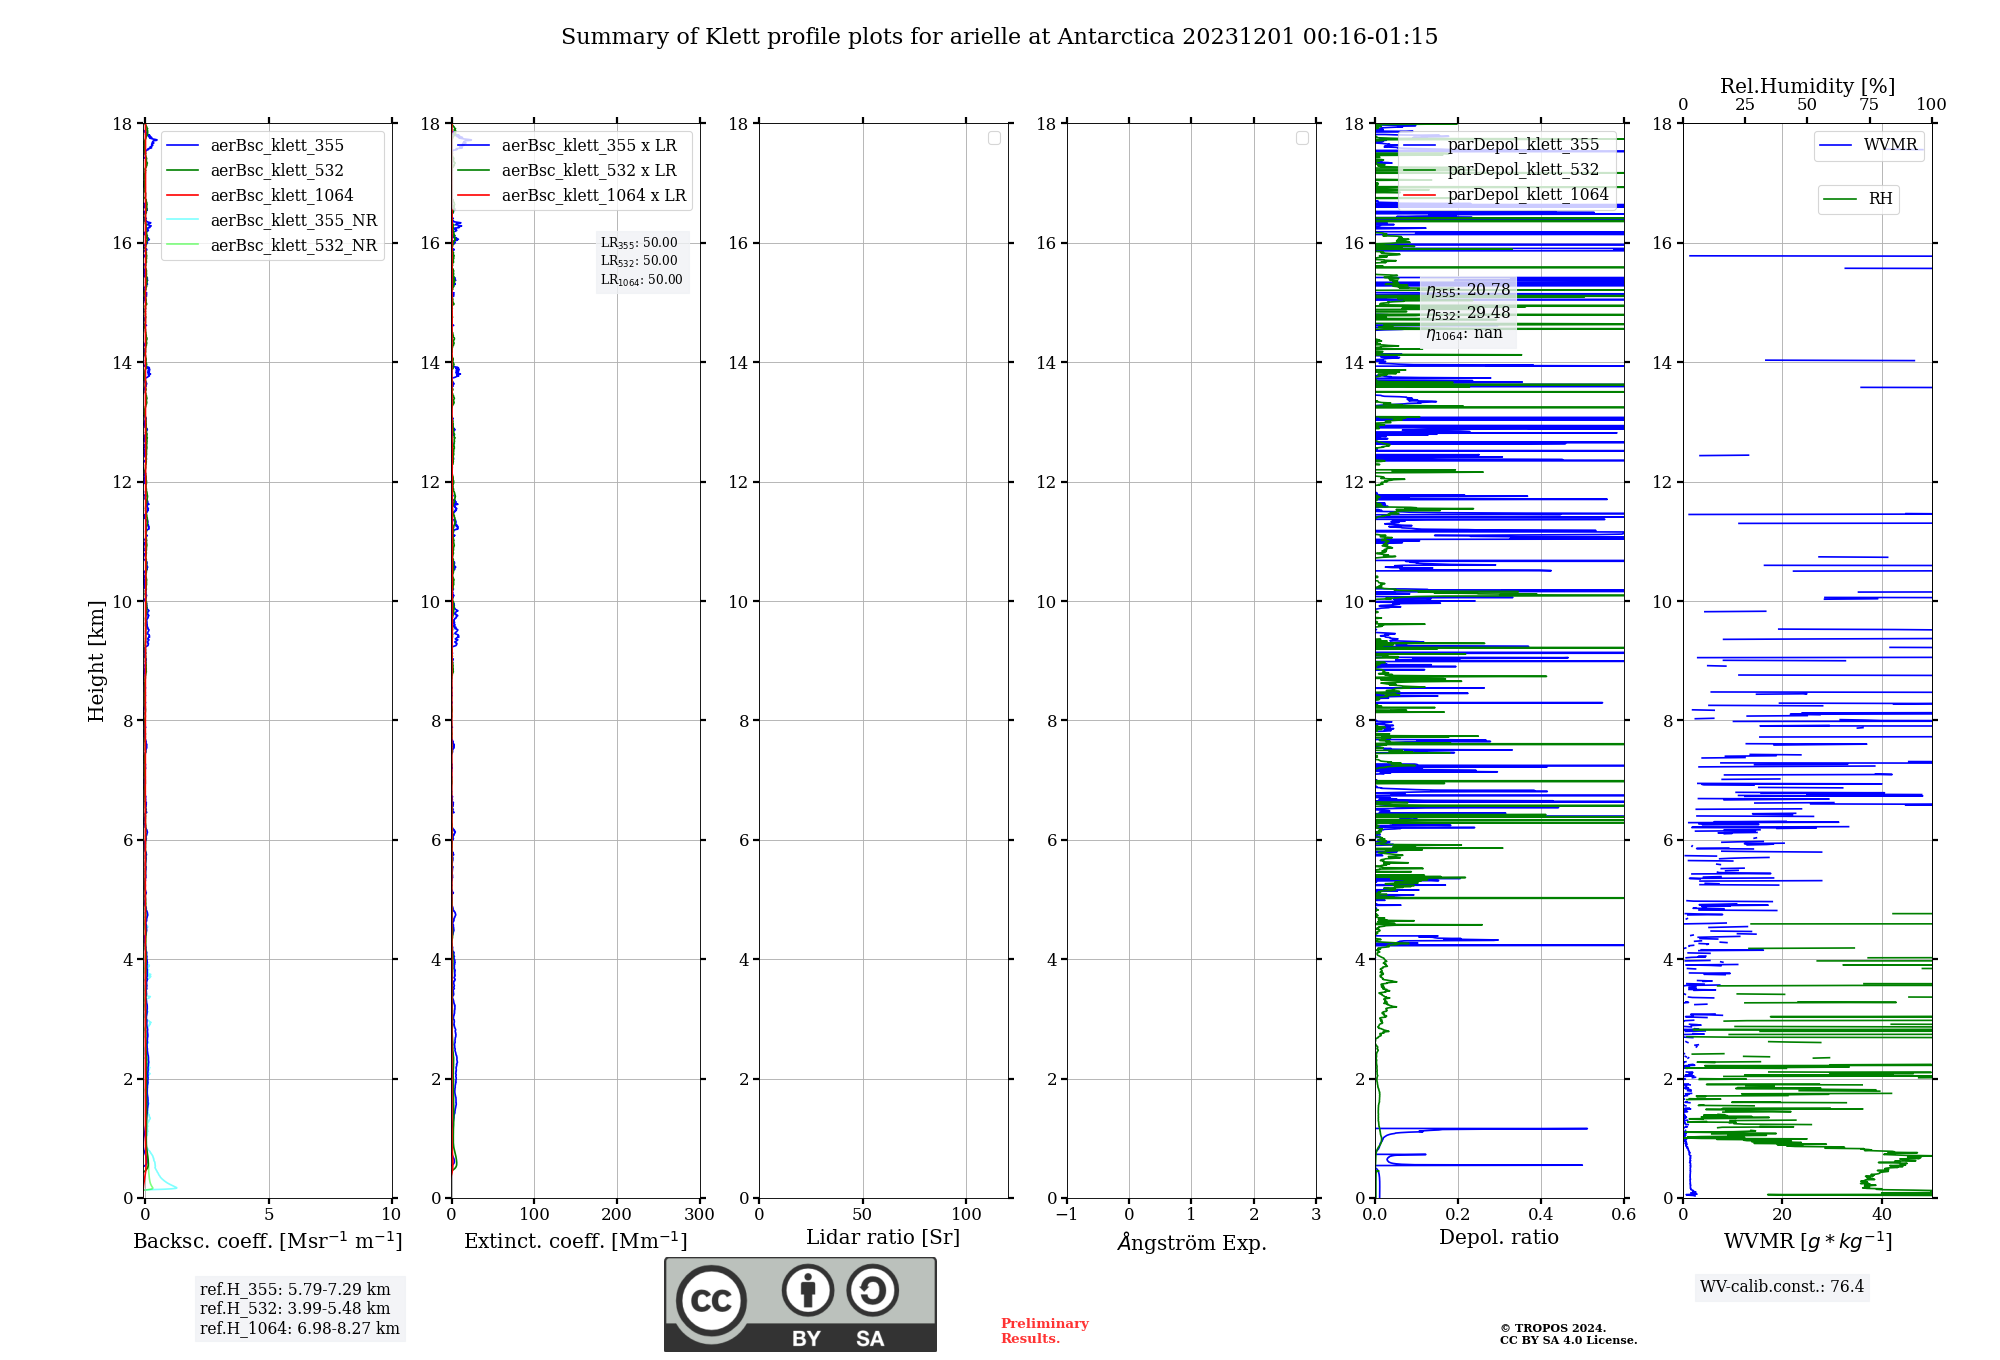The width and height of the screenshot is (2000, 1360).
Task: Click the 'Depol. ratio' axis label
Action: point(1499,1238)
